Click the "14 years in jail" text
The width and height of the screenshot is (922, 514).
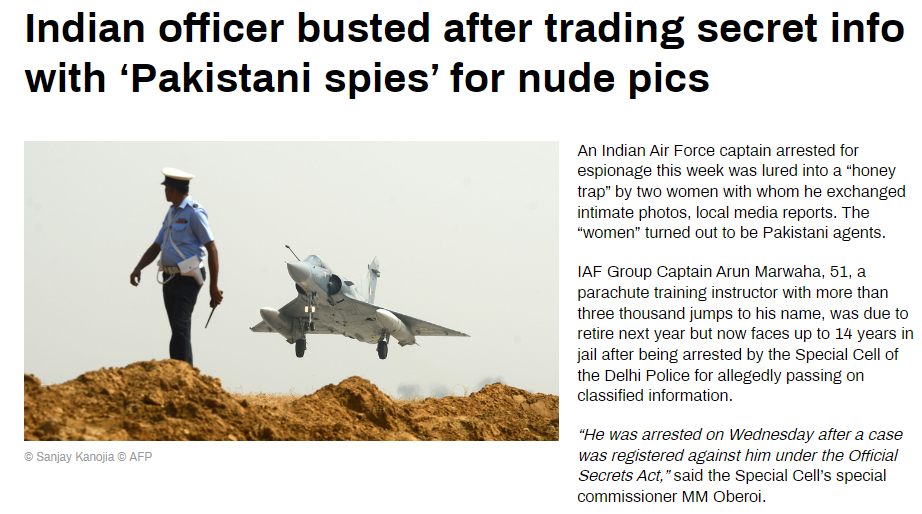point(746,344)
